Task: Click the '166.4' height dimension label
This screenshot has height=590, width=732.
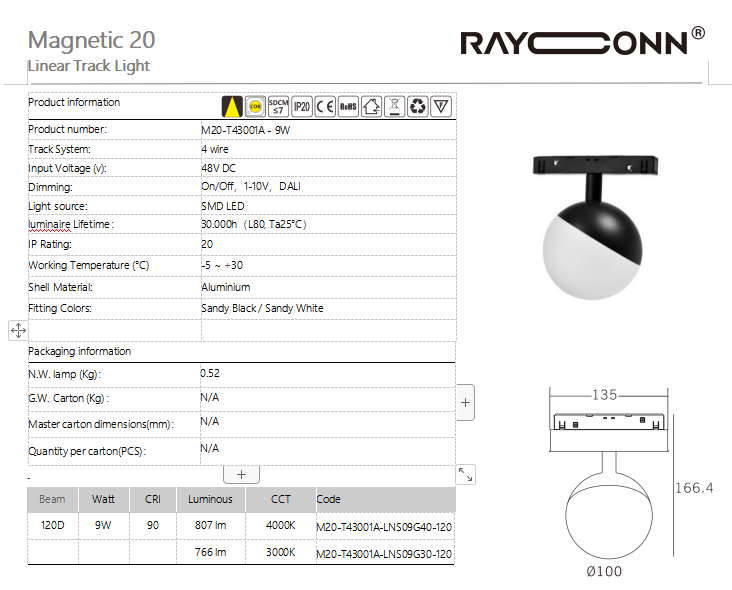Action: click(x=694, y=488)
